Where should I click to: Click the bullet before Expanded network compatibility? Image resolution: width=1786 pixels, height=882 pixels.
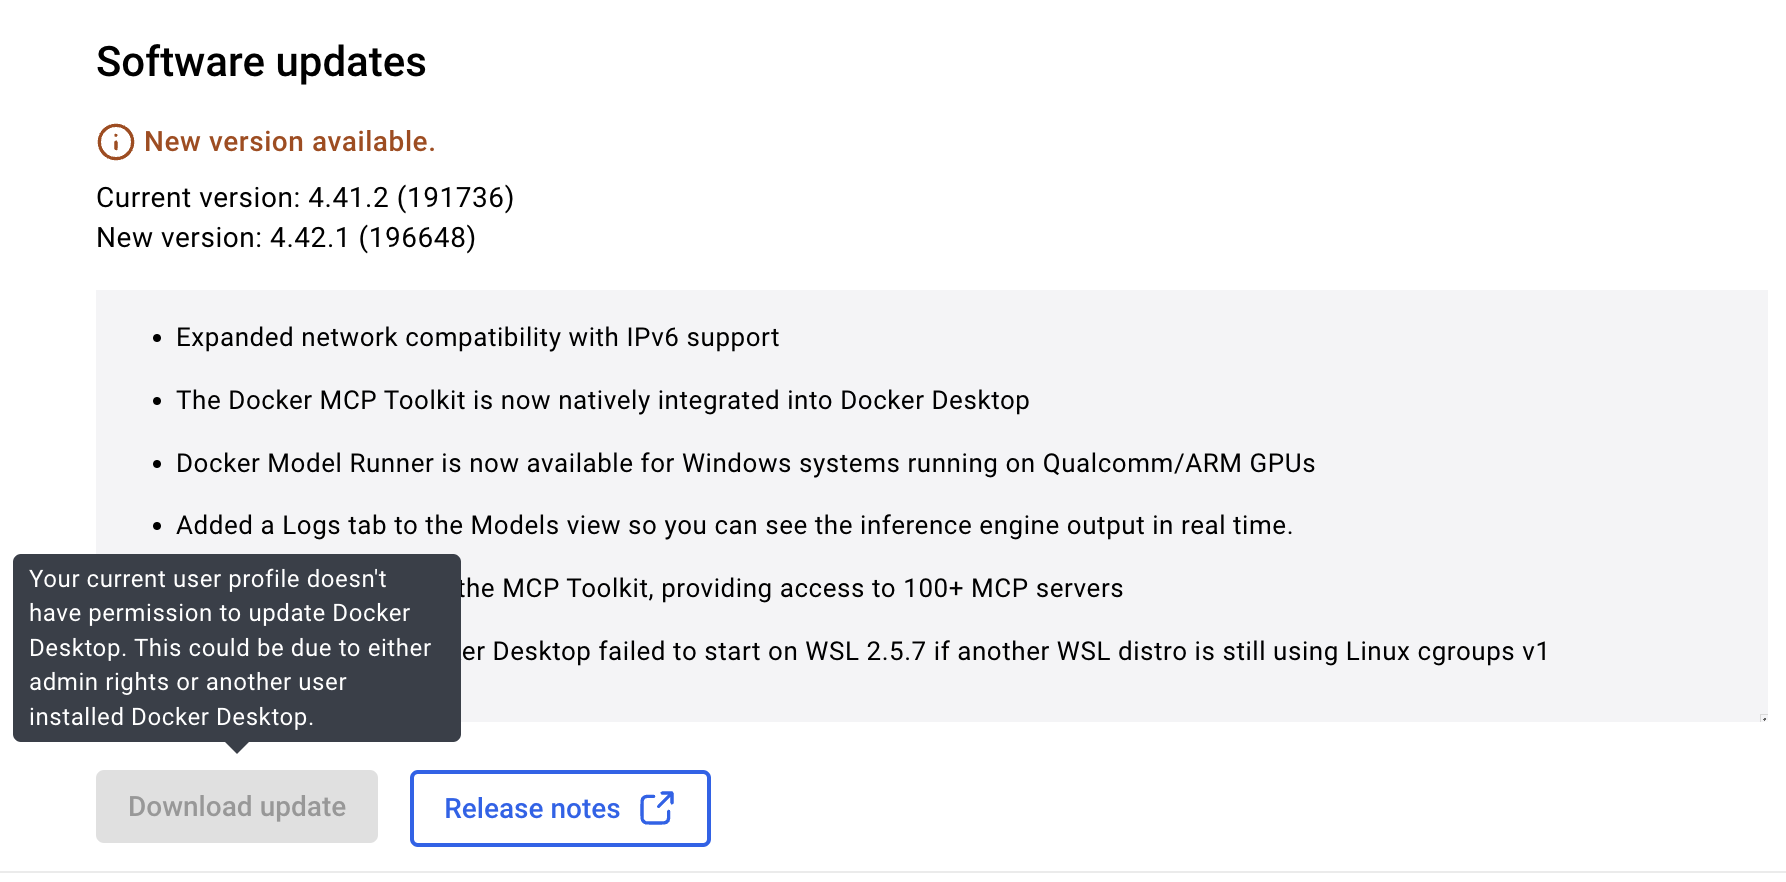pos(157,339)
